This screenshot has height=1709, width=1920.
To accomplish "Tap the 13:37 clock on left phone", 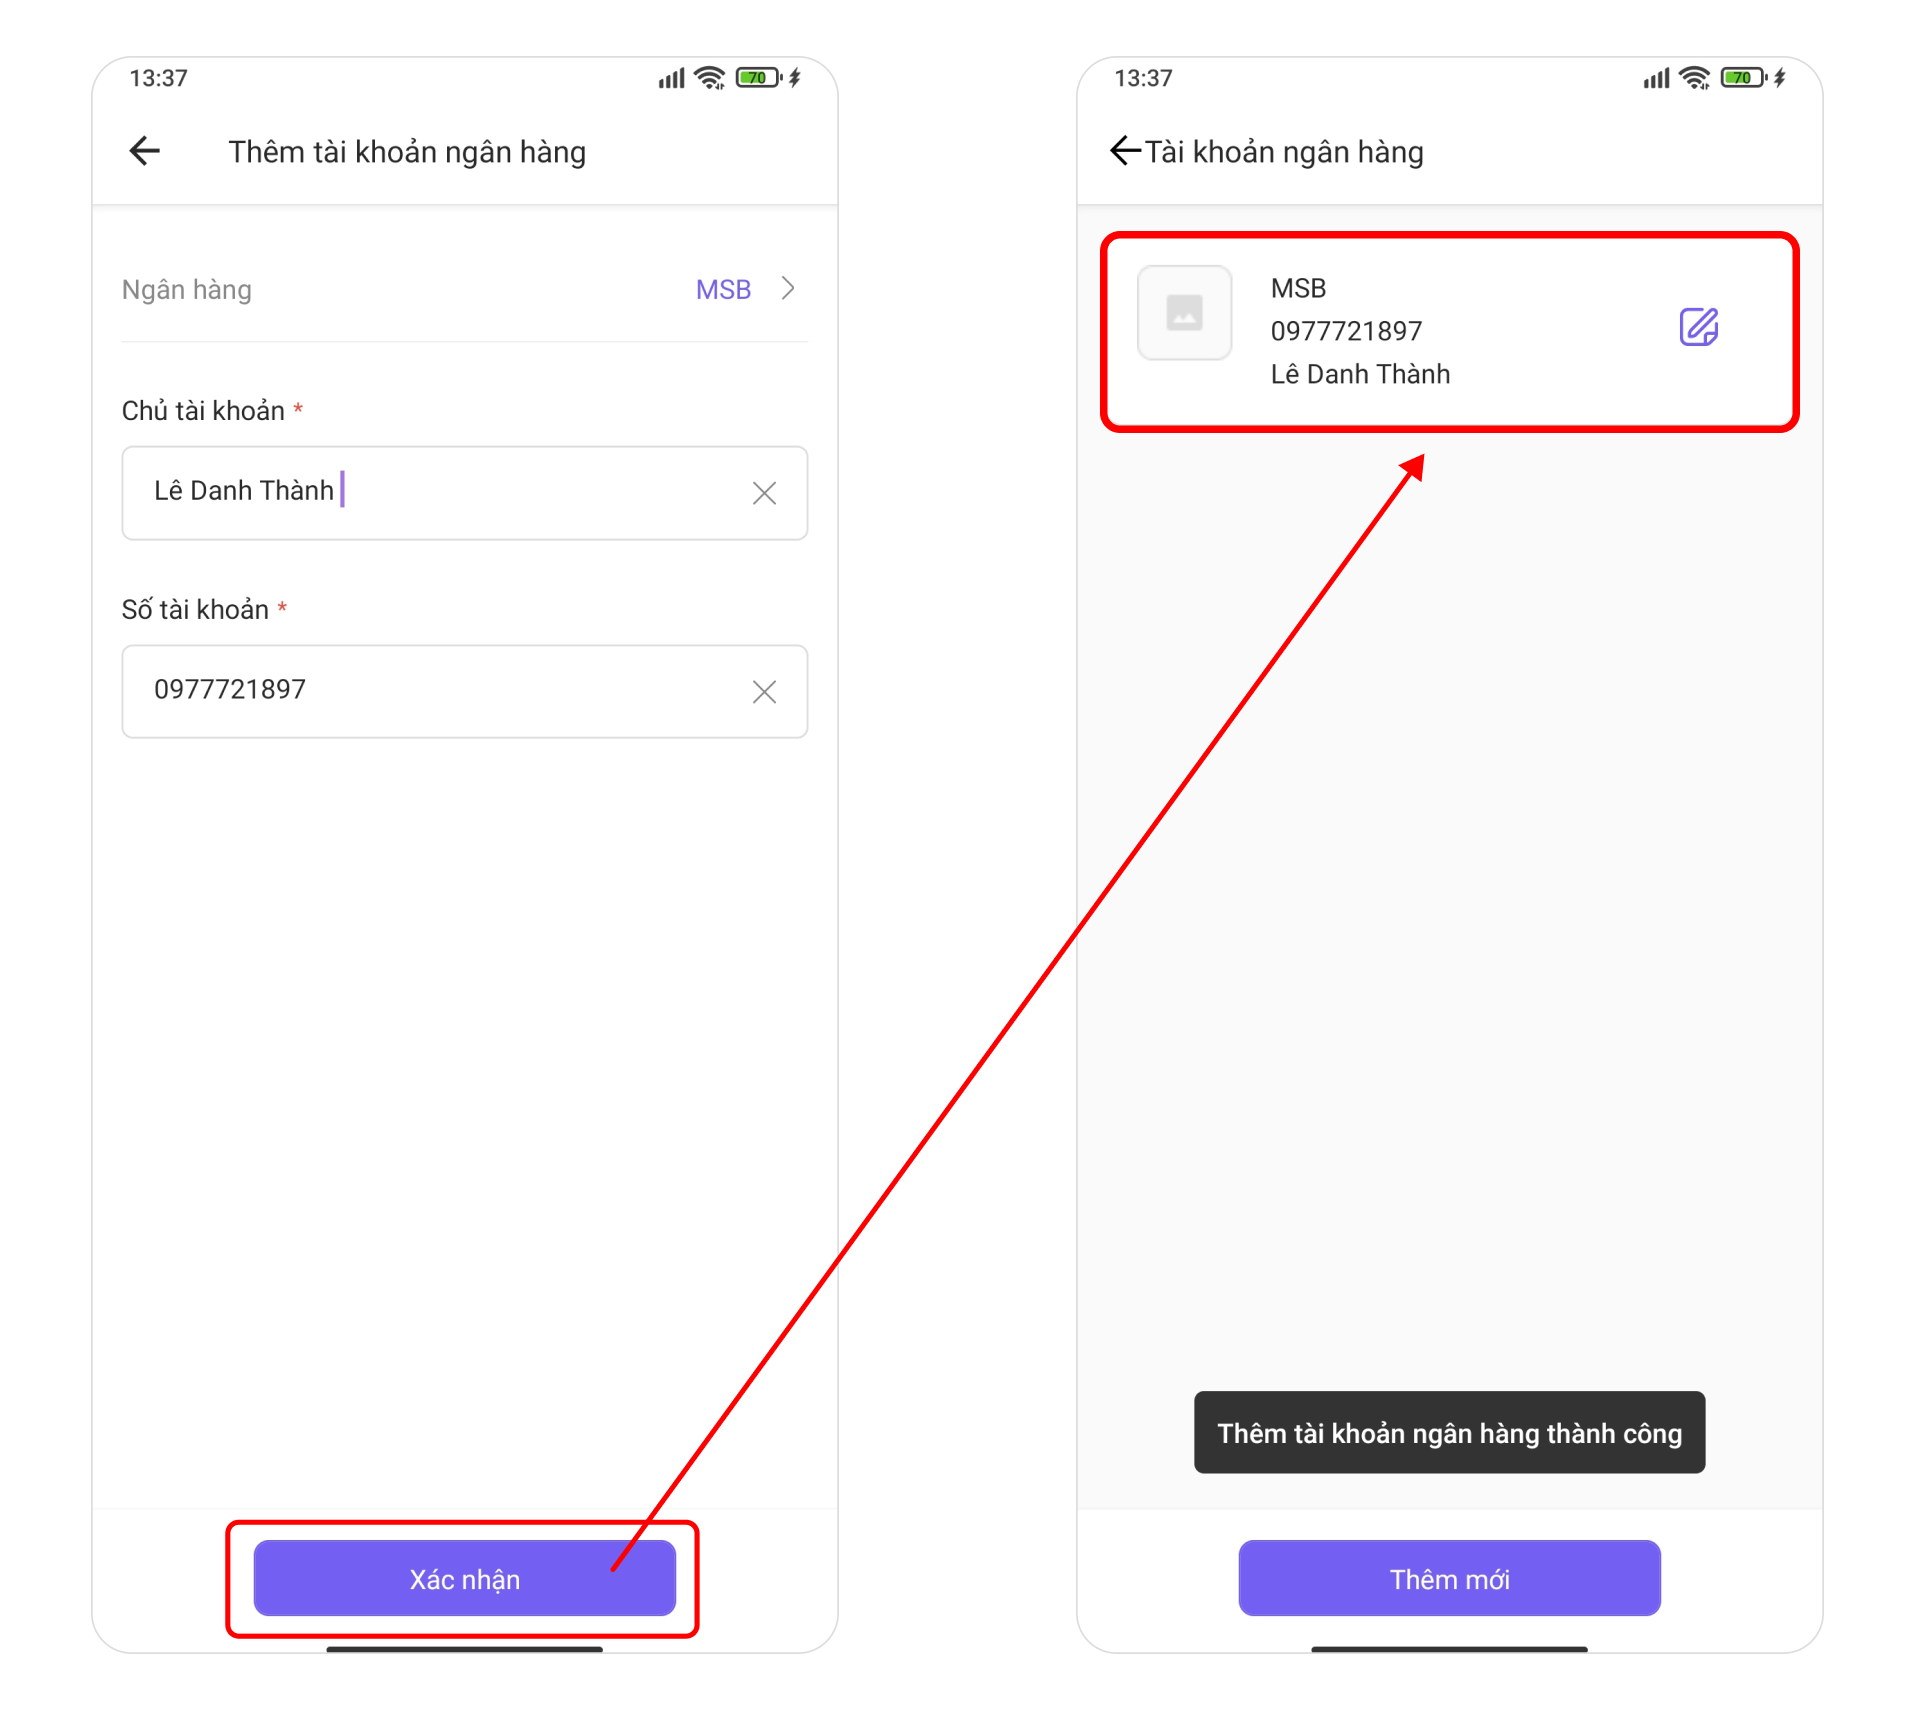I will coord(158,78).
